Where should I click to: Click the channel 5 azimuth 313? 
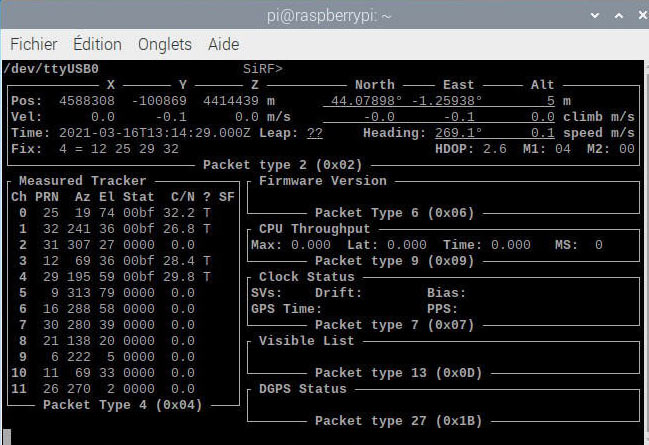click(79, 293)
